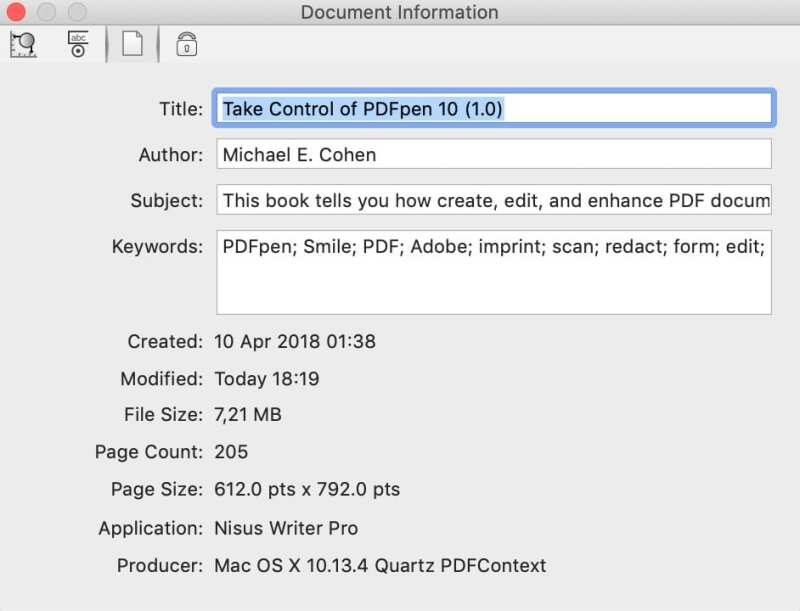Close the Document Information window
The image size is (800, 611).
[x=15, y=13]
